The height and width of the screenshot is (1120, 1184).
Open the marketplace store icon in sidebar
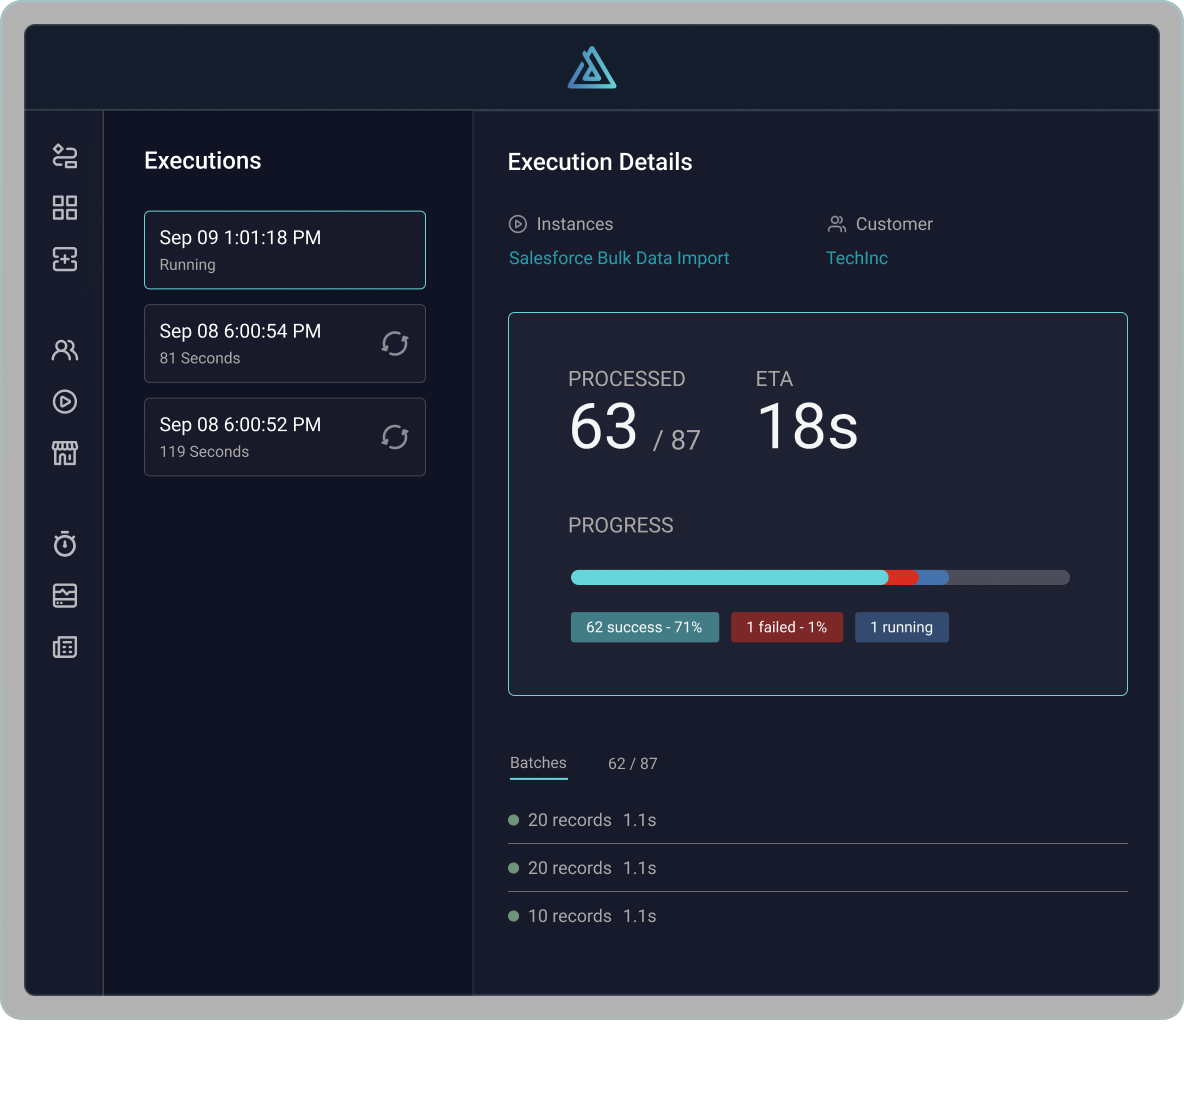pyautogui.click(x=65, y=453)
